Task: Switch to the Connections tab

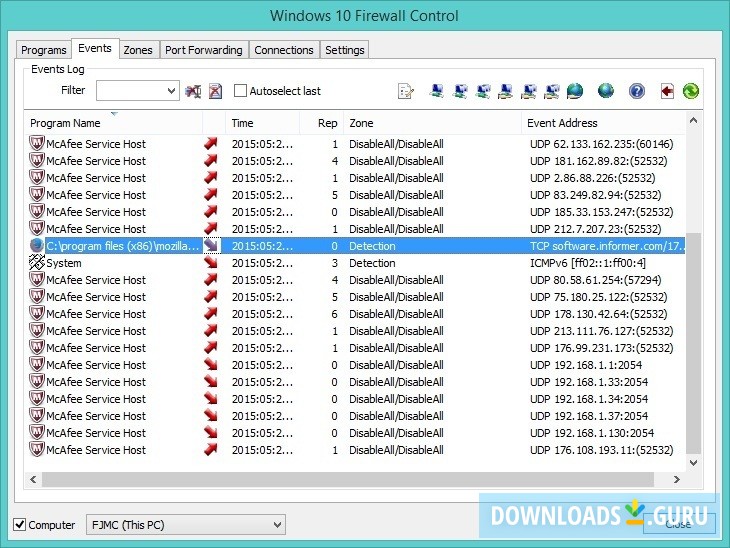Action: pos(284,50)
